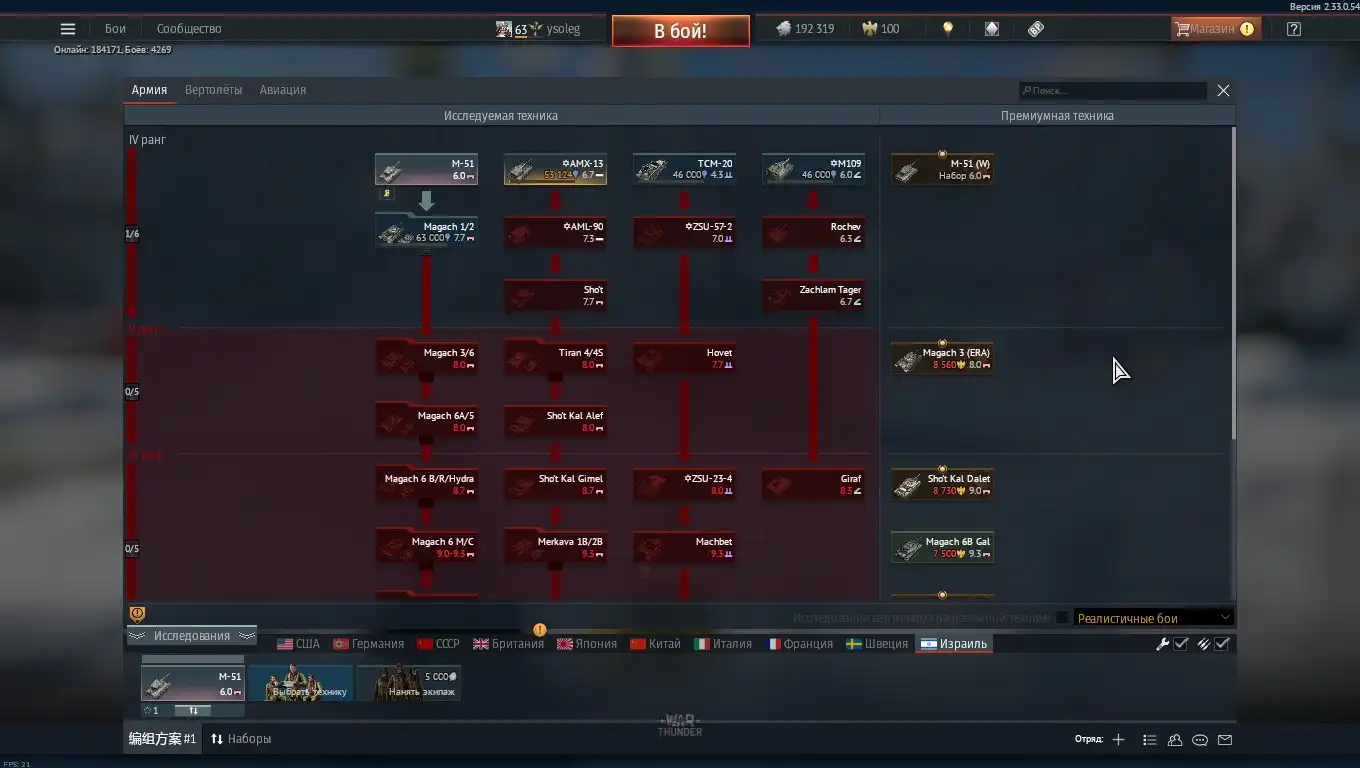Viewport: 1360px width, 768px height.
Task: Click the warning shield icon below tree
Action: pyautogui.click(x=138, y=615)
